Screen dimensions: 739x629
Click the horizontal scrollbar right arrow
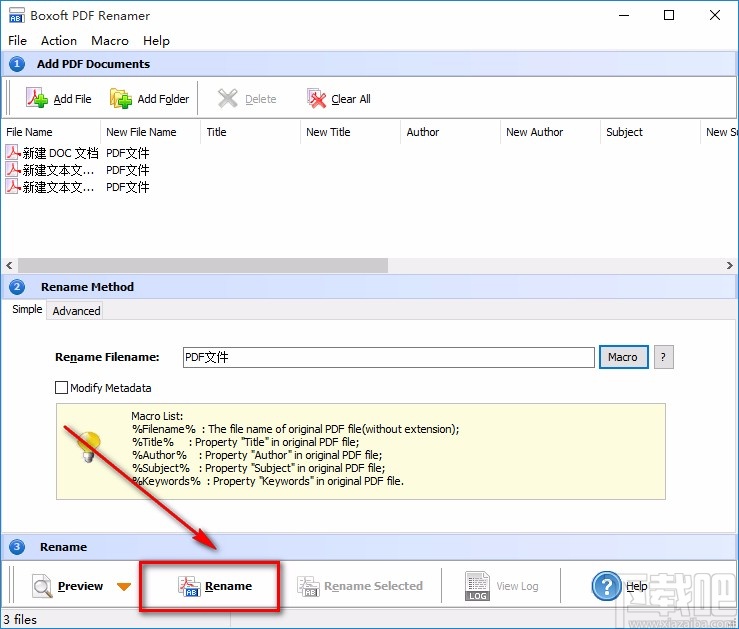[x=730, y=265]
